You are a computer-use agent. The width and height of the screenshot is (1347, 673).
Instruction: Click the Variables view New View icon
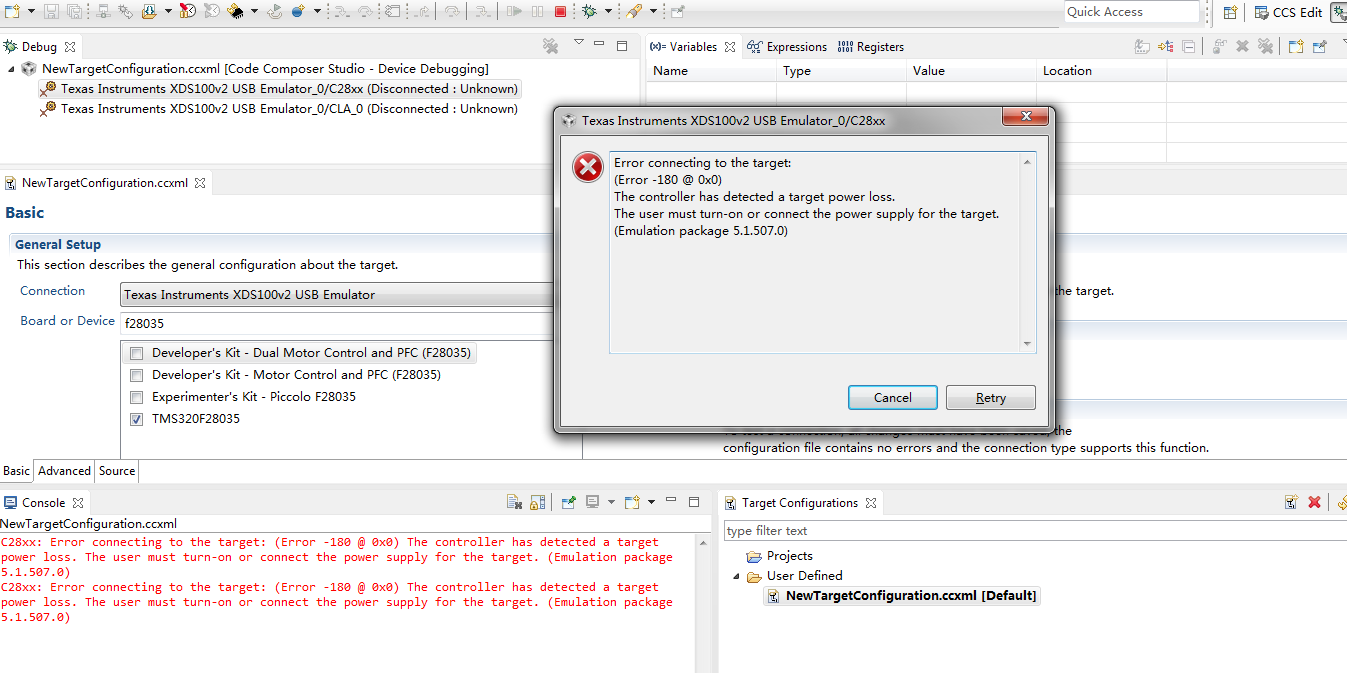[x=1296, y=46]
